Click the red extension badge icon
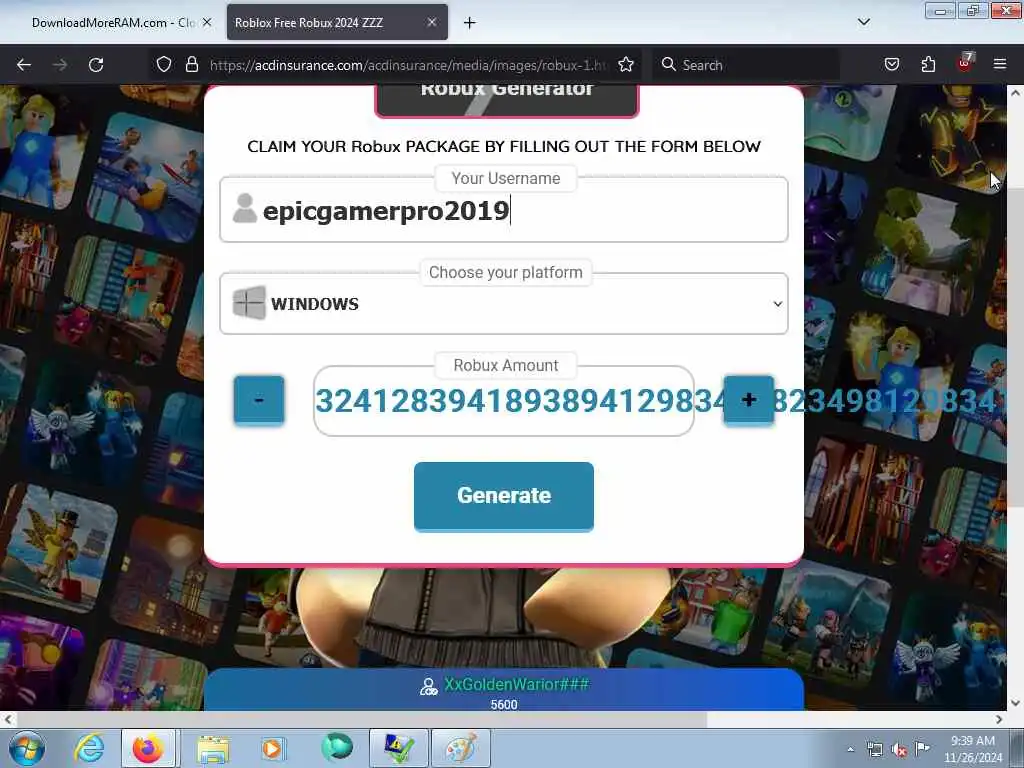The height and width of the screenshot is (768, 1024). [965, 63]
